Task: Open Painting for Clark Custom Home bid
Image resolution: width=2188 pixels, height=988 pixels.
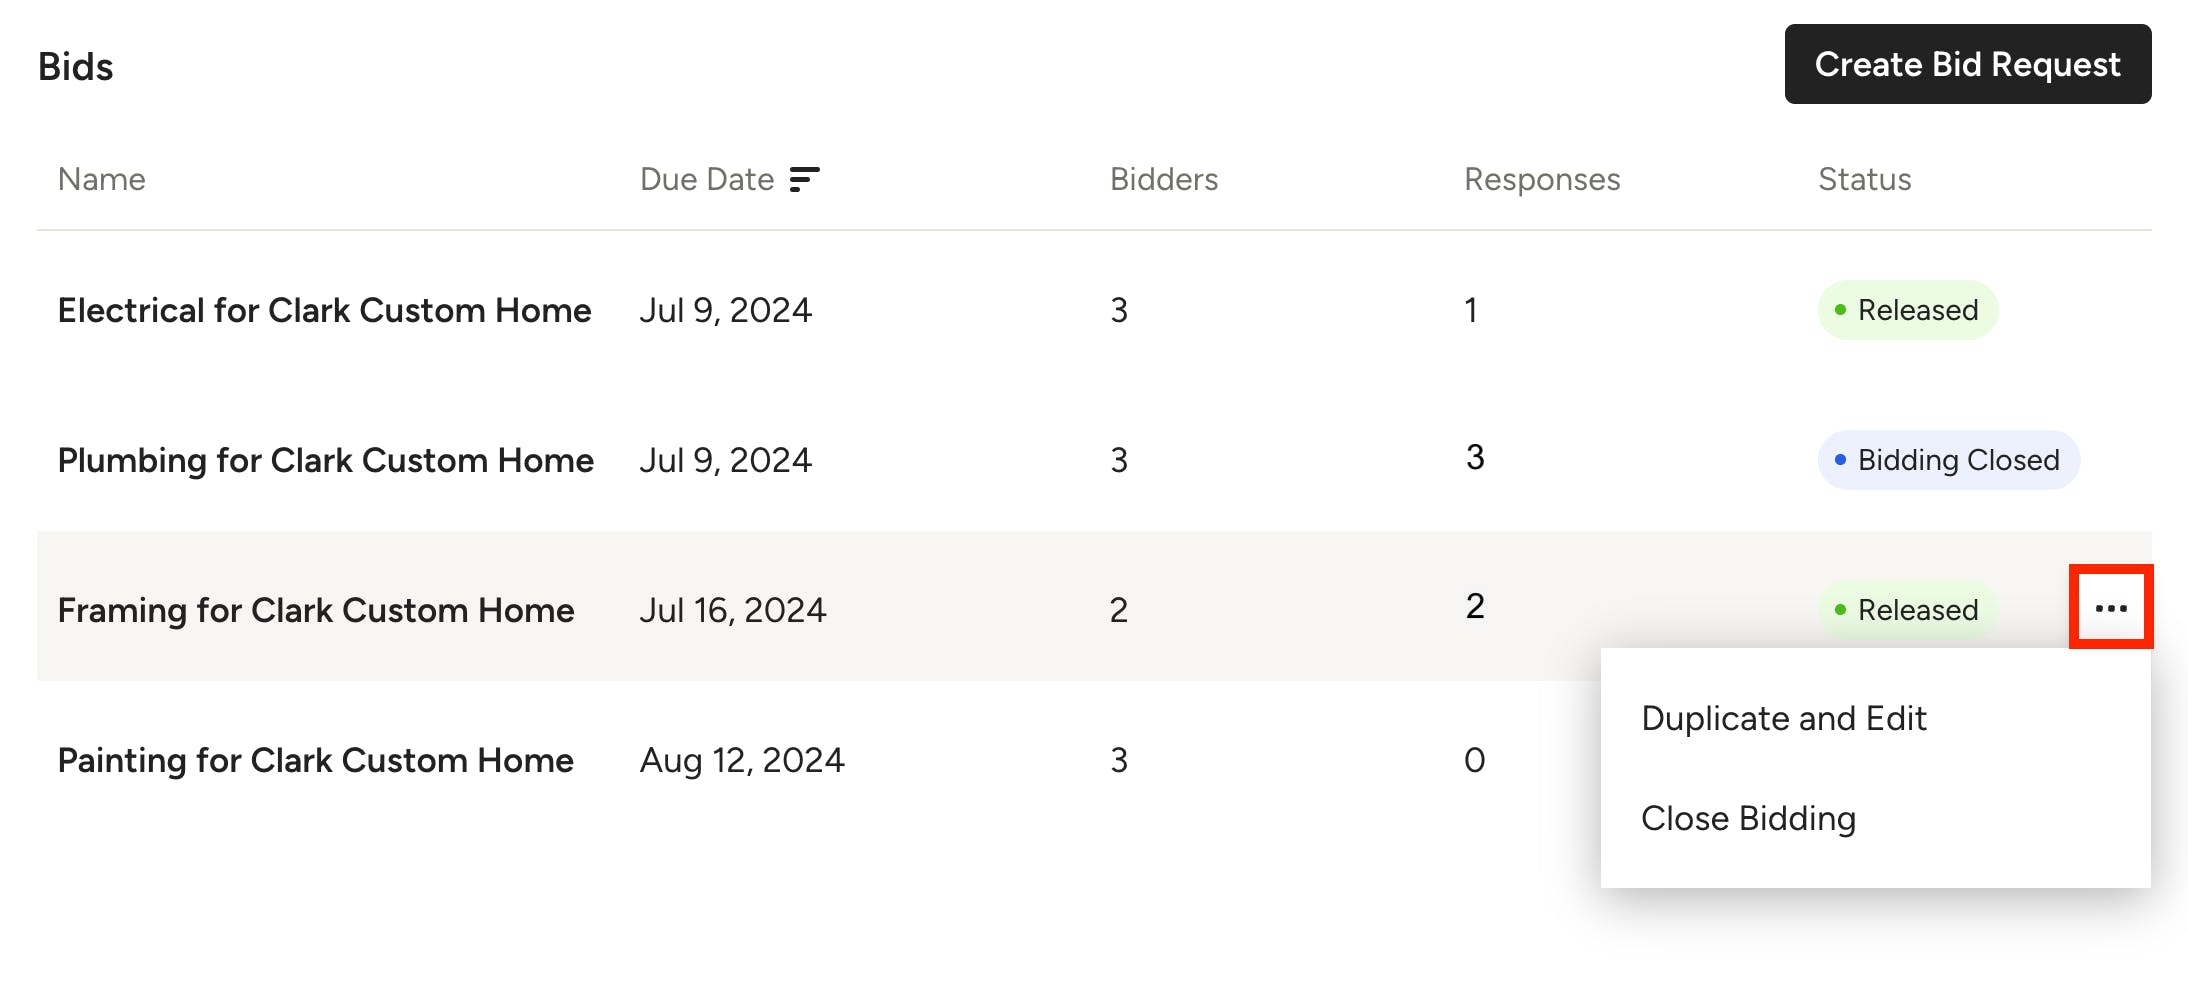Action: click(x=315, y=760)
